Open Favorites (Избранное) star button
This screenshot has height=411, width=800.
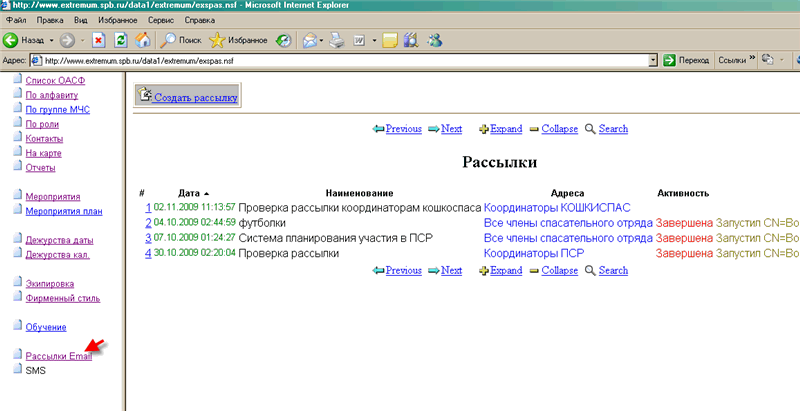(238, 40)
